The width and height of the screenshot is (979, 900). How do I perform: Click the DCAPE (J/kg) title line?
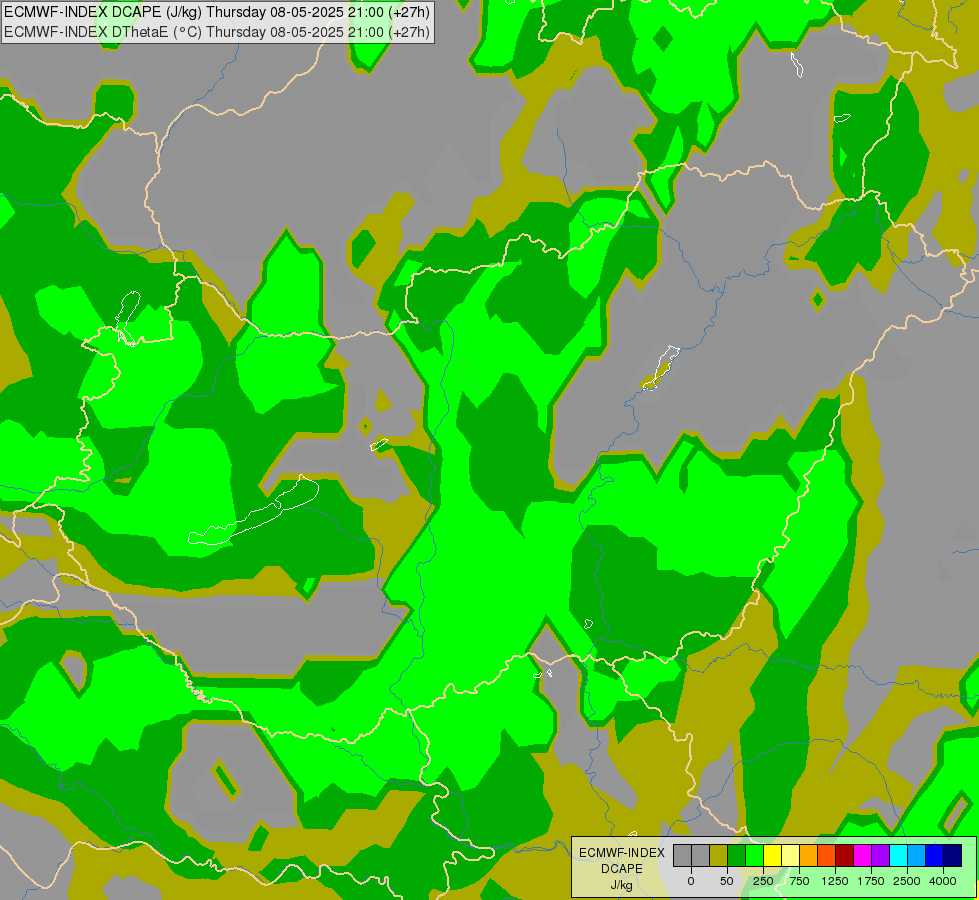click(216, 12)
